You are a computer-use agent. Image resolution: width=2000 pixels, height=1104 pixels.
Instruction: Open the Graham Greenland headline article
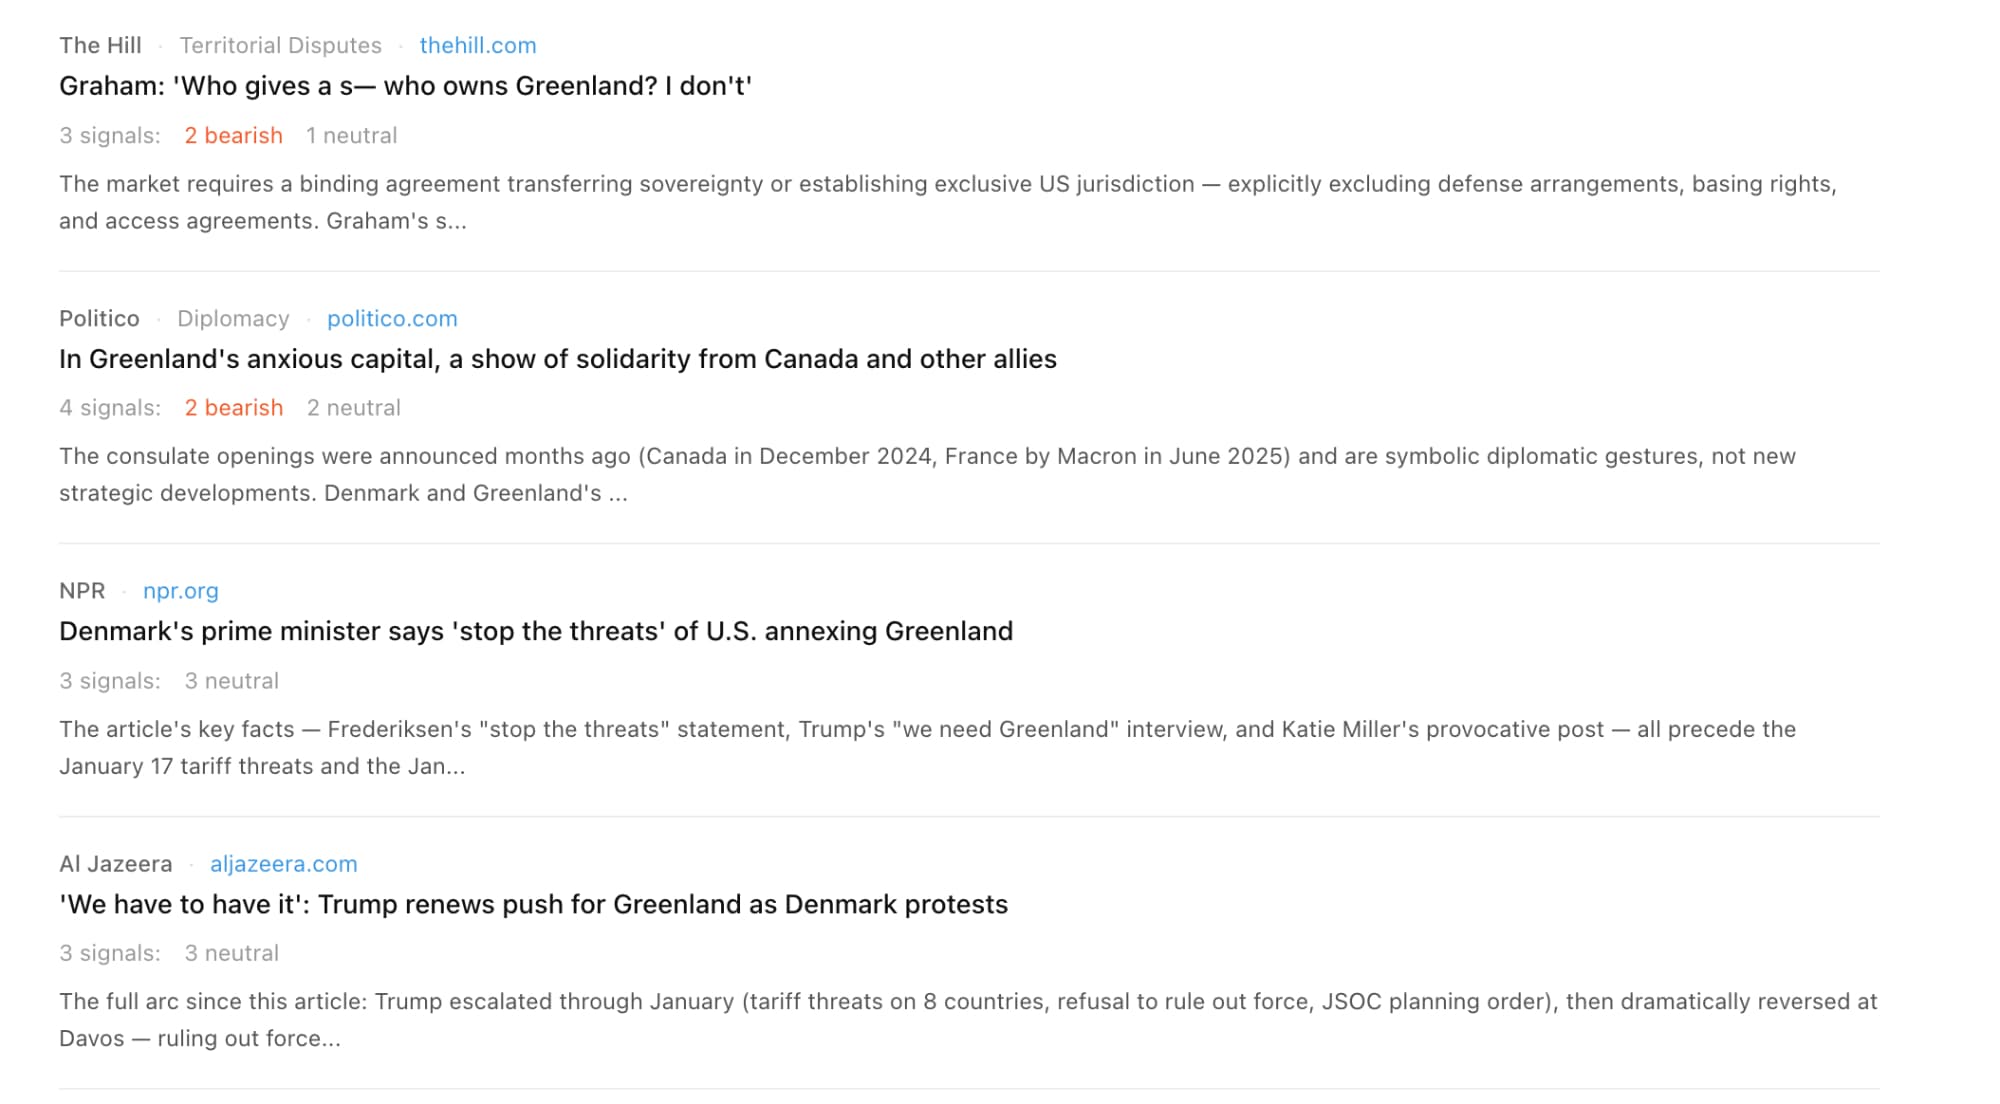click(x=406, y=87)
